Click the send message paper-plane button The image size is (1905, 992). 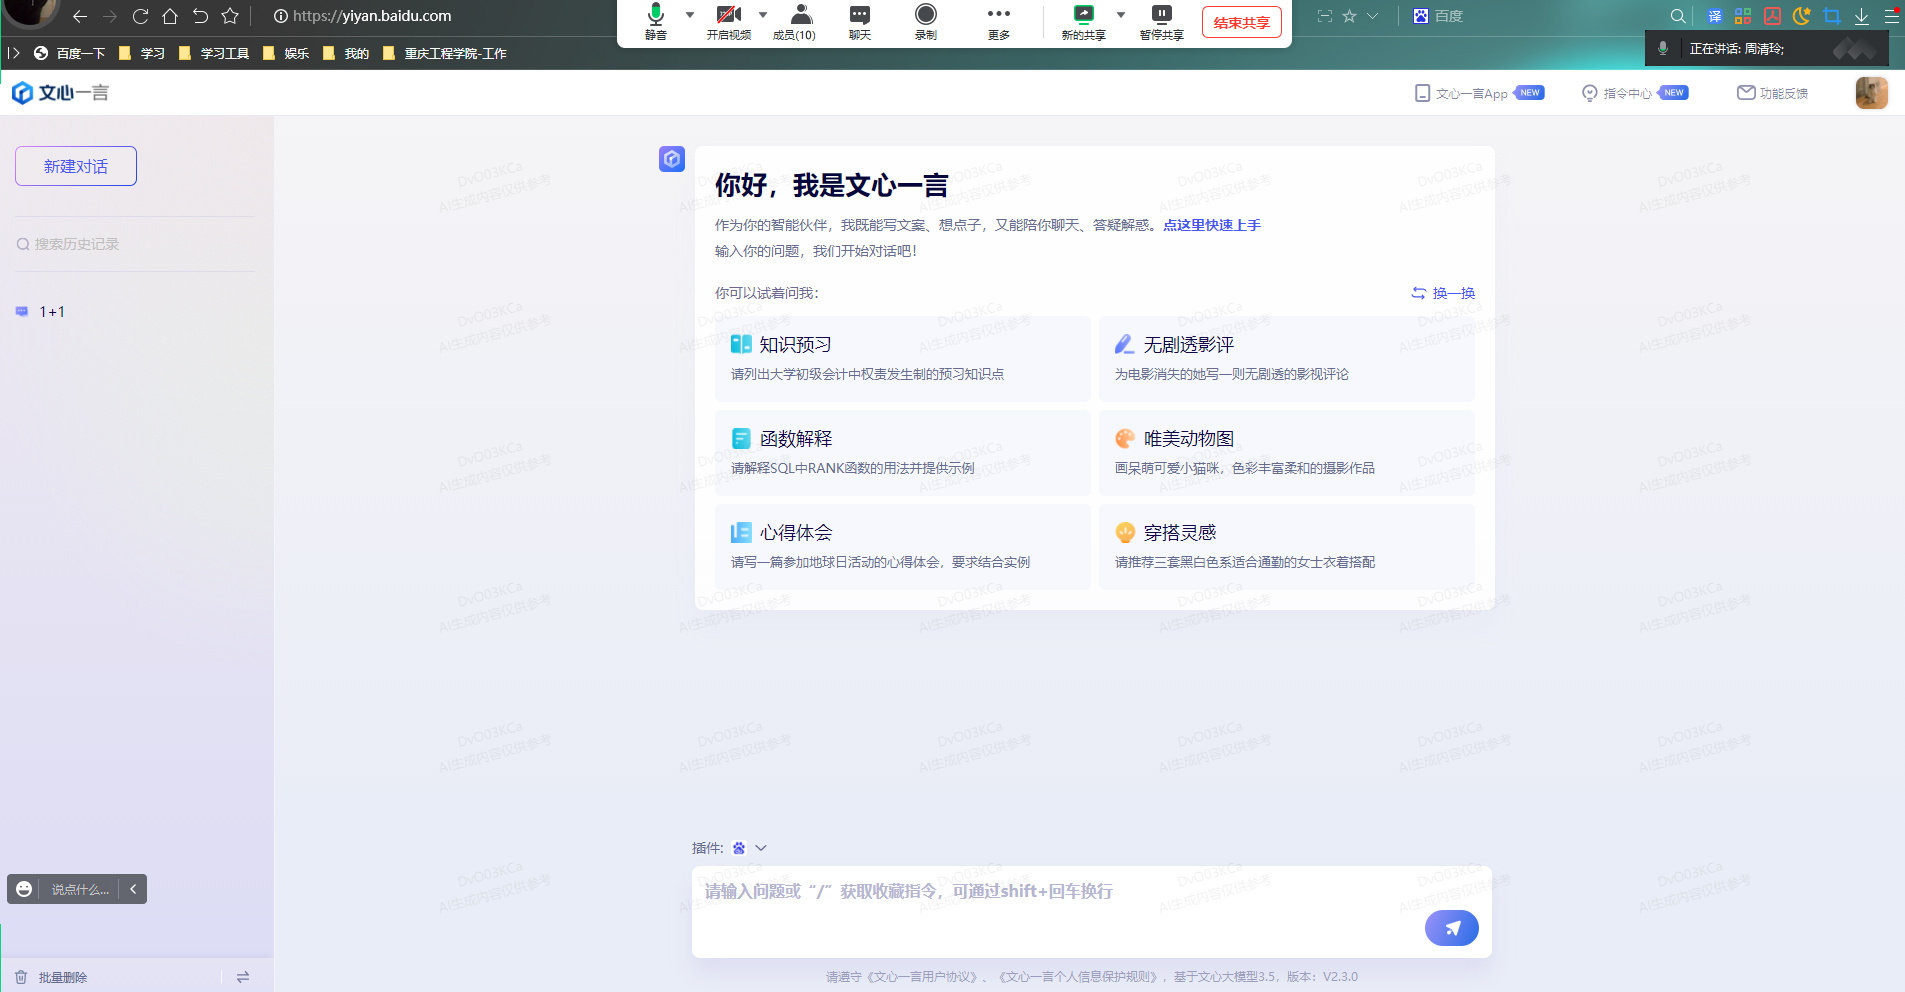click(1451, 928)
